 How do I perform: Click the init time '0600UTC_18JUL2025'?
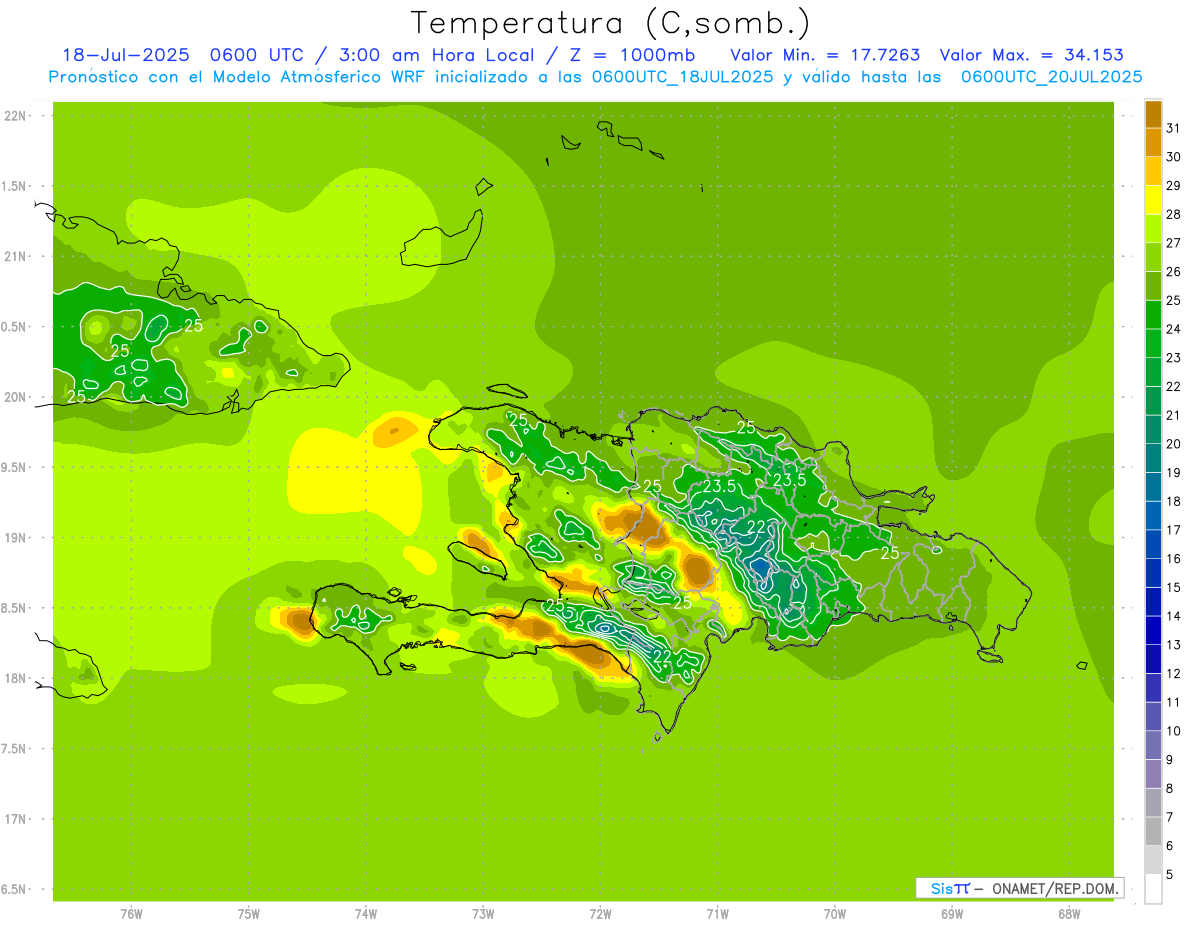682,77
